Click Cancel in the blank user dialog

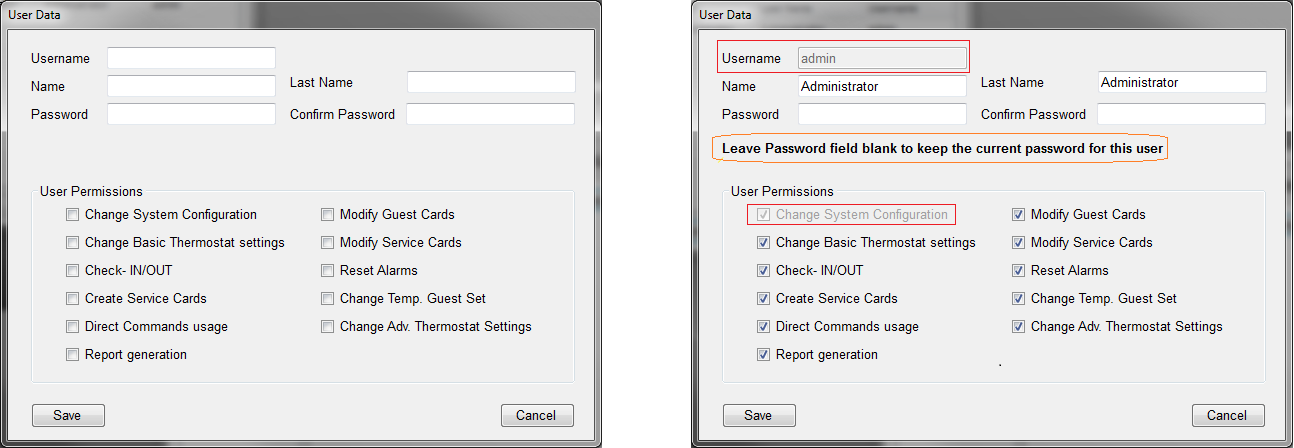[x=537, y=415]
